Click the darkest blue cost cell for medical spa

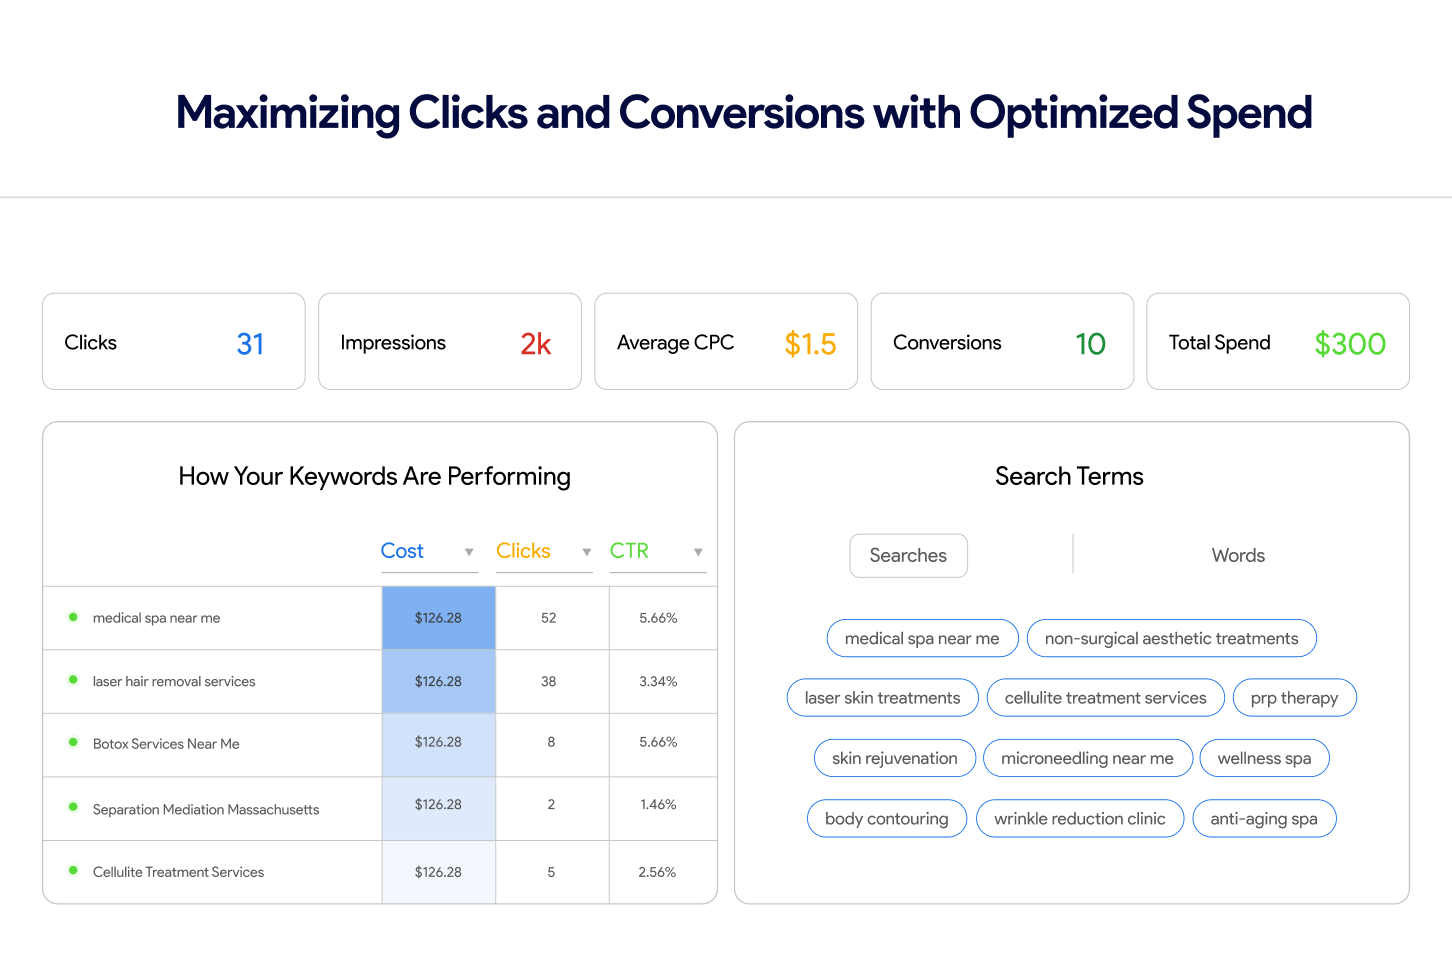tap(438, 618)
